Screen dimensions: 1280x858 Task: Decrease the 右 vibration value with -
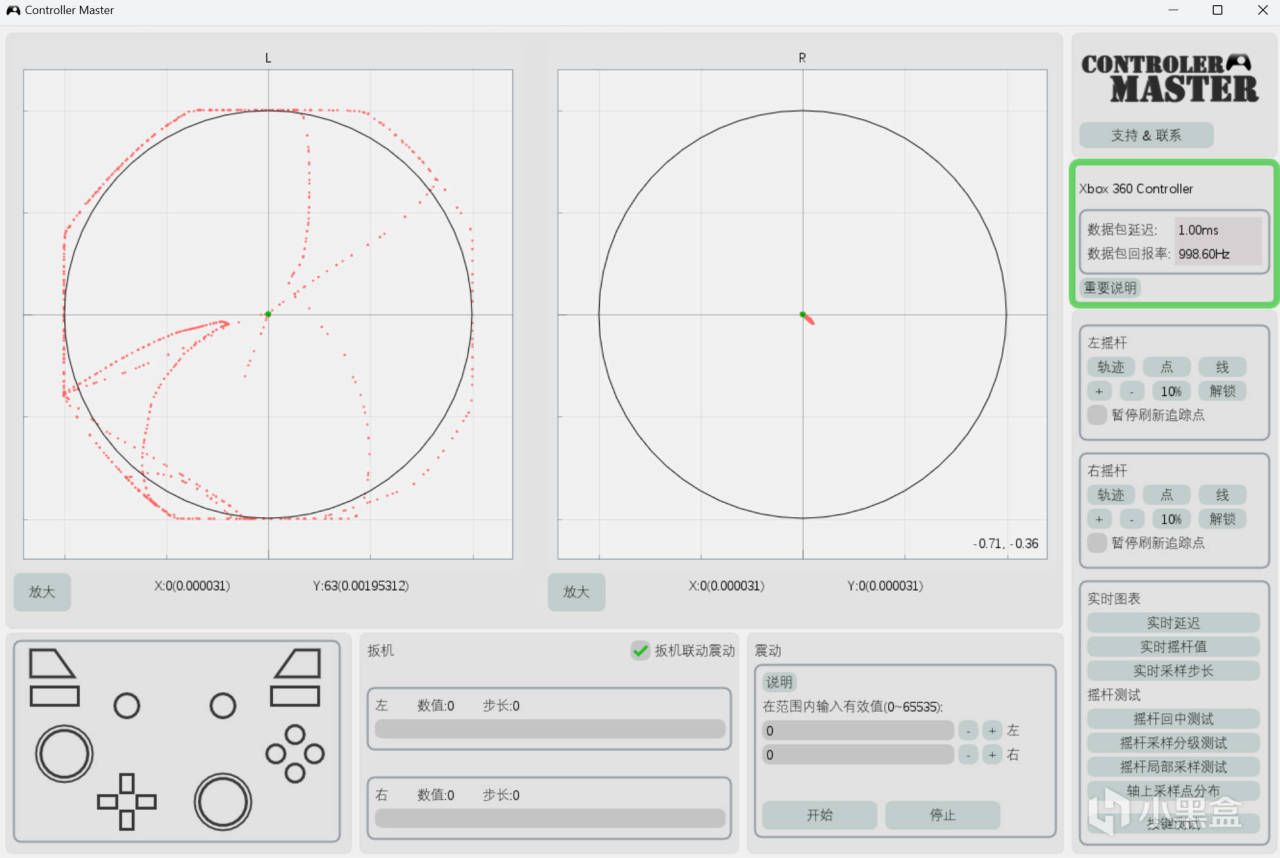pyautogui.click(x=968, y=755)
